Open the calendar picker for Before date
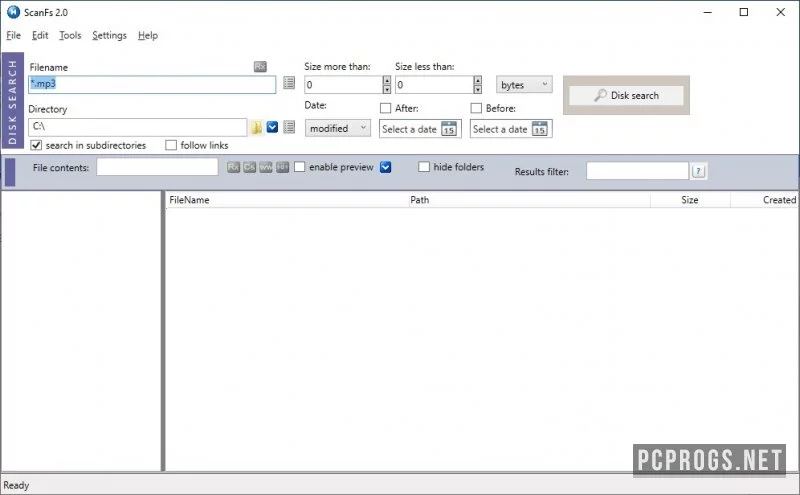The image size is (800, 495). (x=540, y=129)
